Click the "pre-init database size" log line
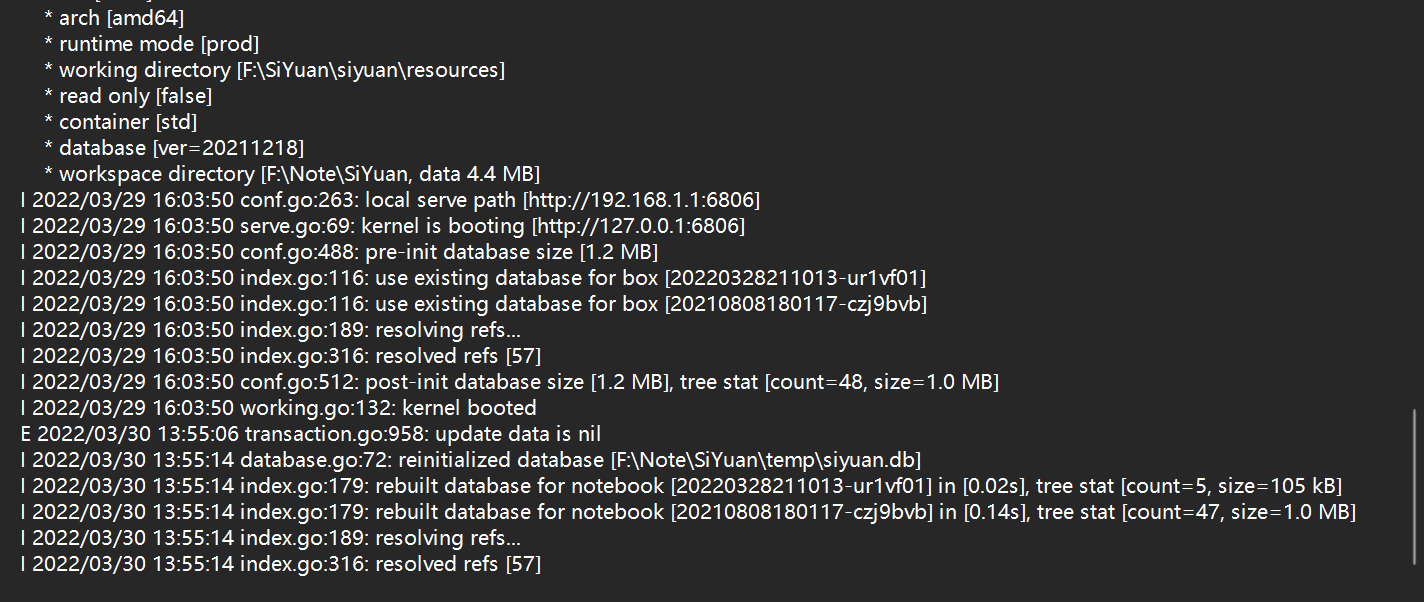The height and width of the screenshot is (602, 1424). coord(339,252)
